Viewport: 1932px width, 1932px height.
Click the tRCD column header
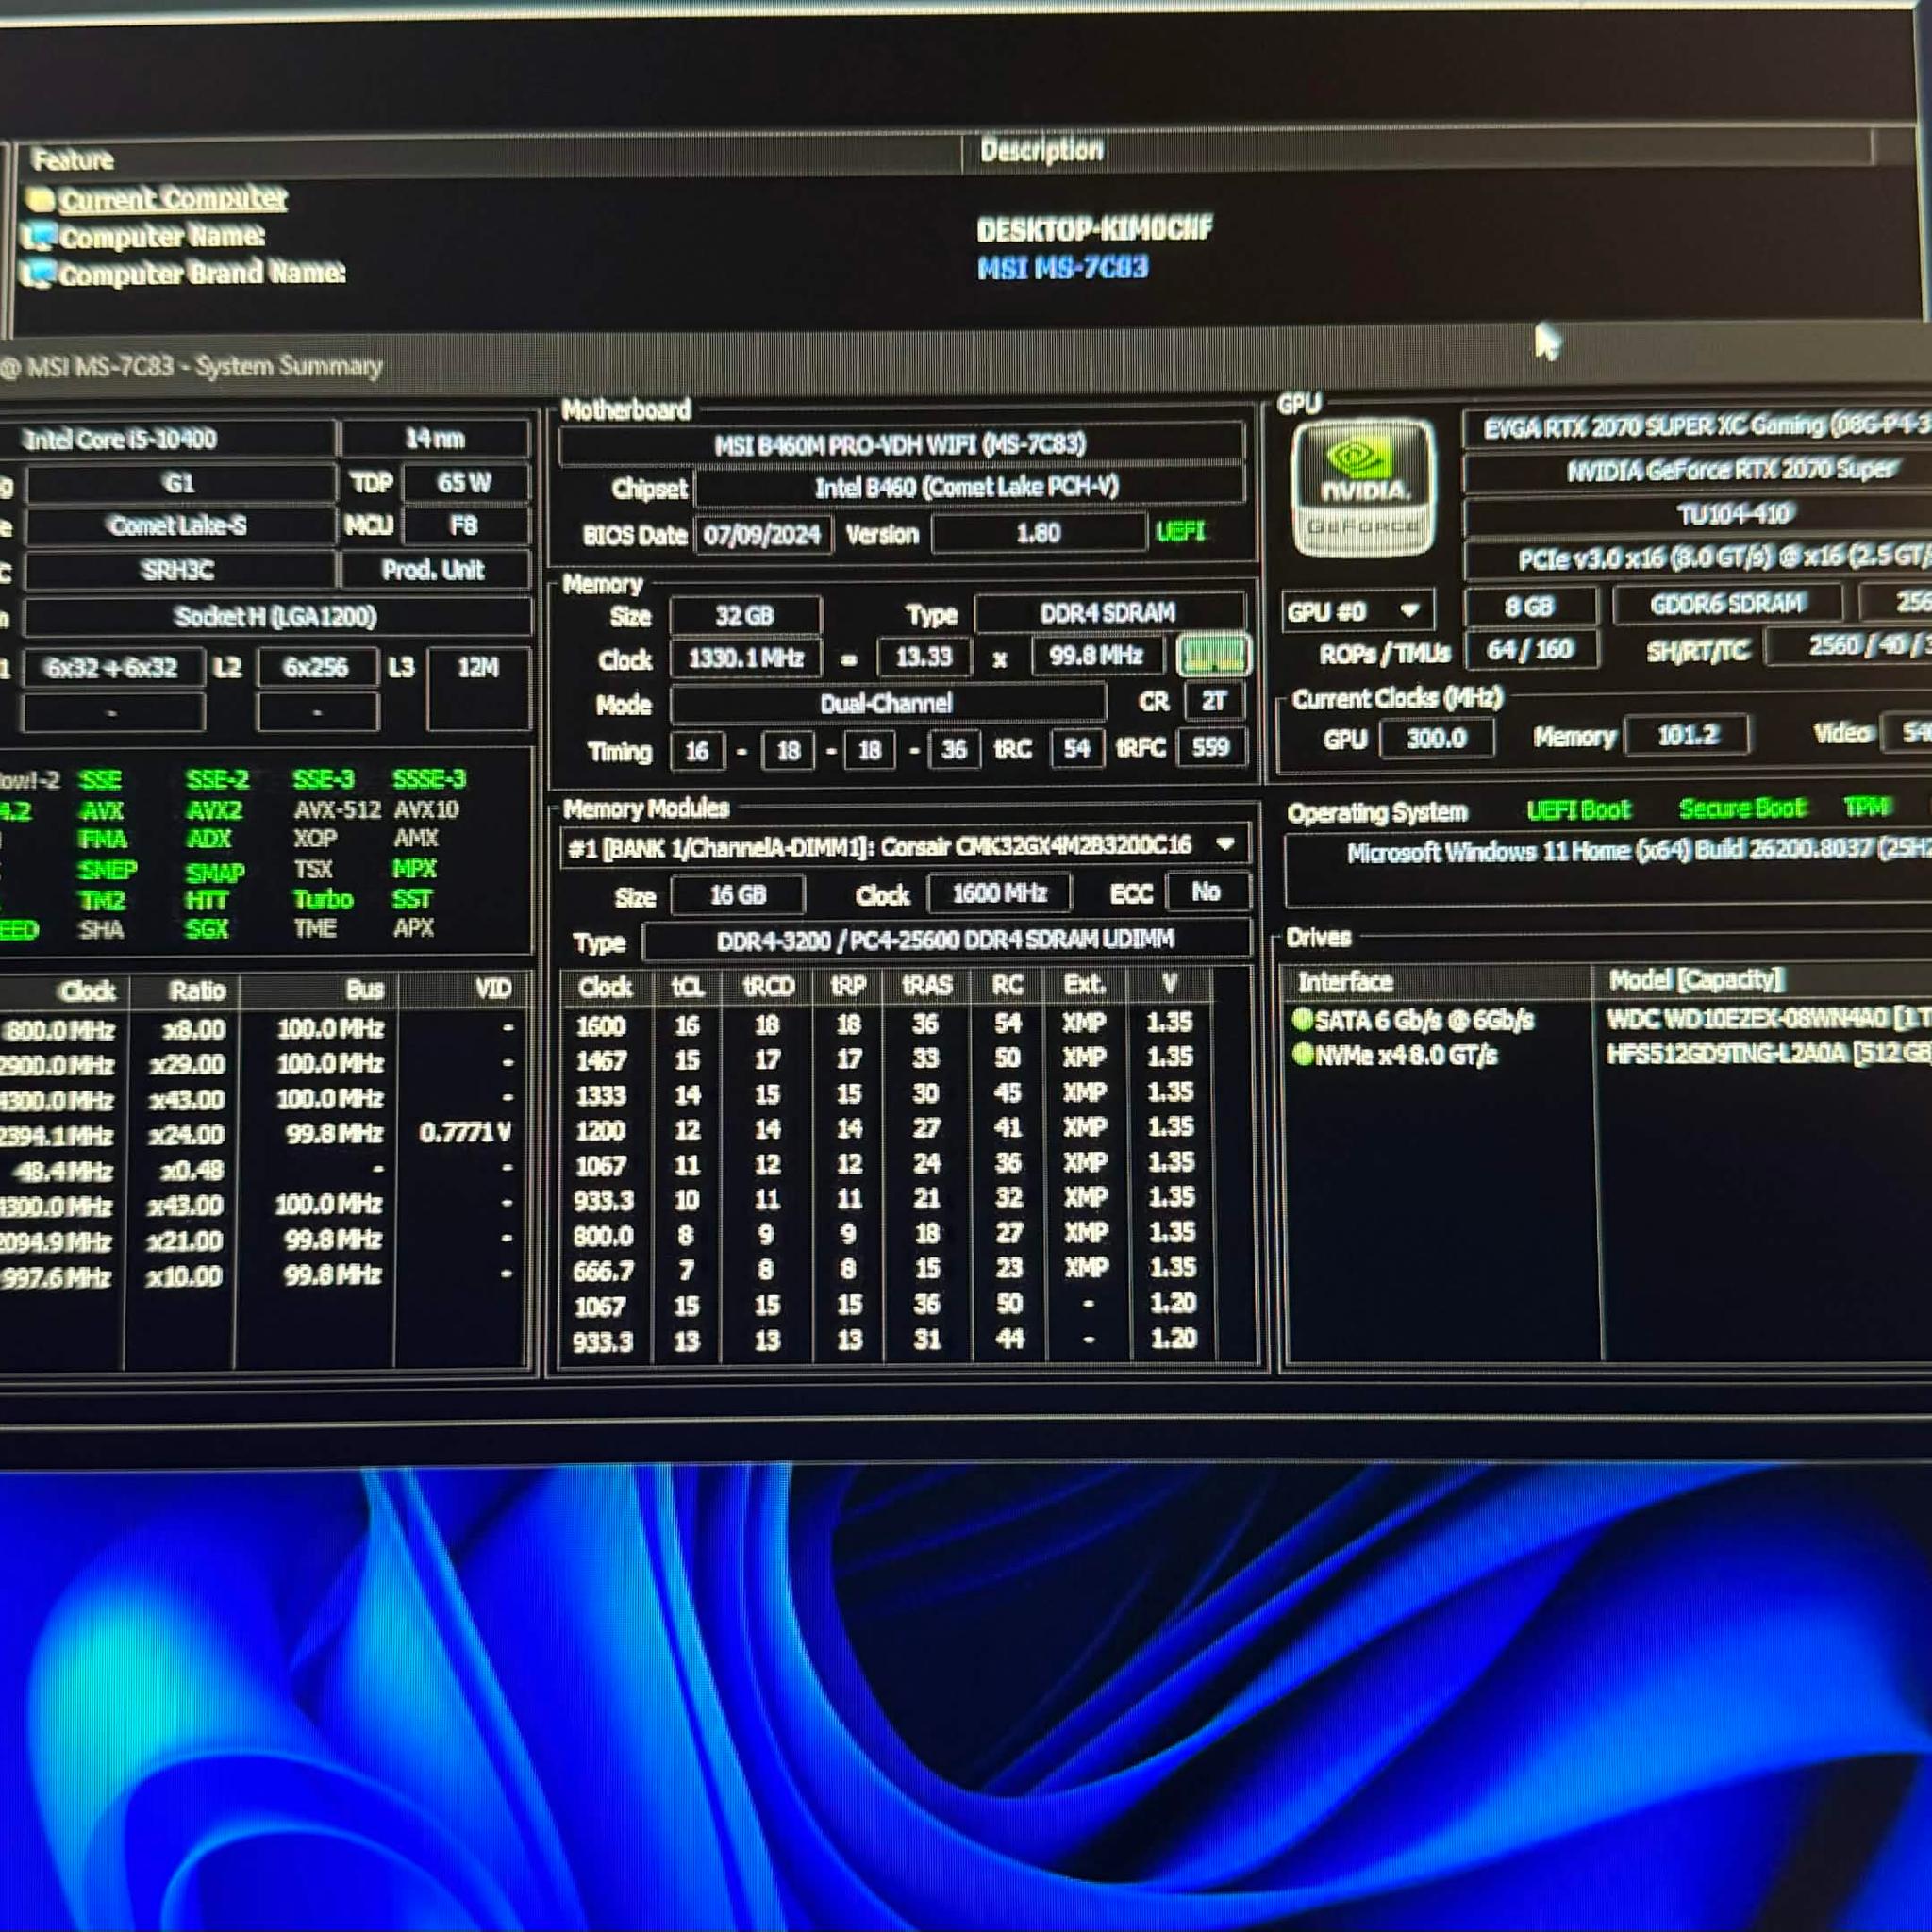tap(767, 986)
